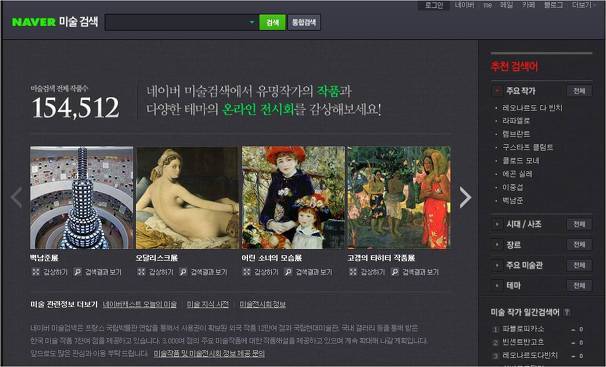Open the search box autocomplete dropdown arrow
Screen dimensions: 606x367
point(252,22)
